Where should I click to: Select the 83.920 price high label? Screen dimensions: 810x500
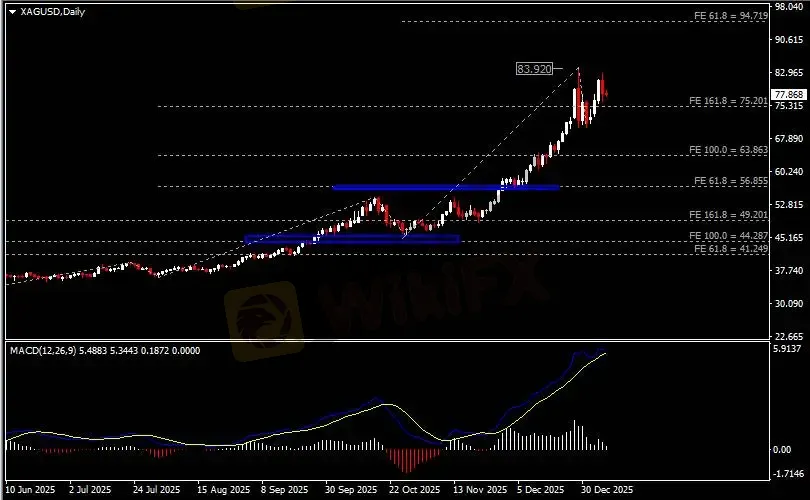(534, 69)
